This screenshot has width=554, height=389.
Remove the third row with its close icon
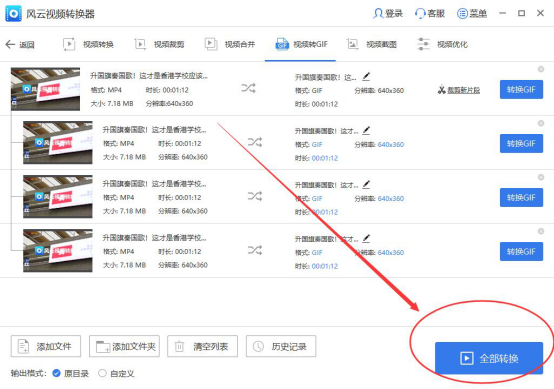(x=541, y=177)
